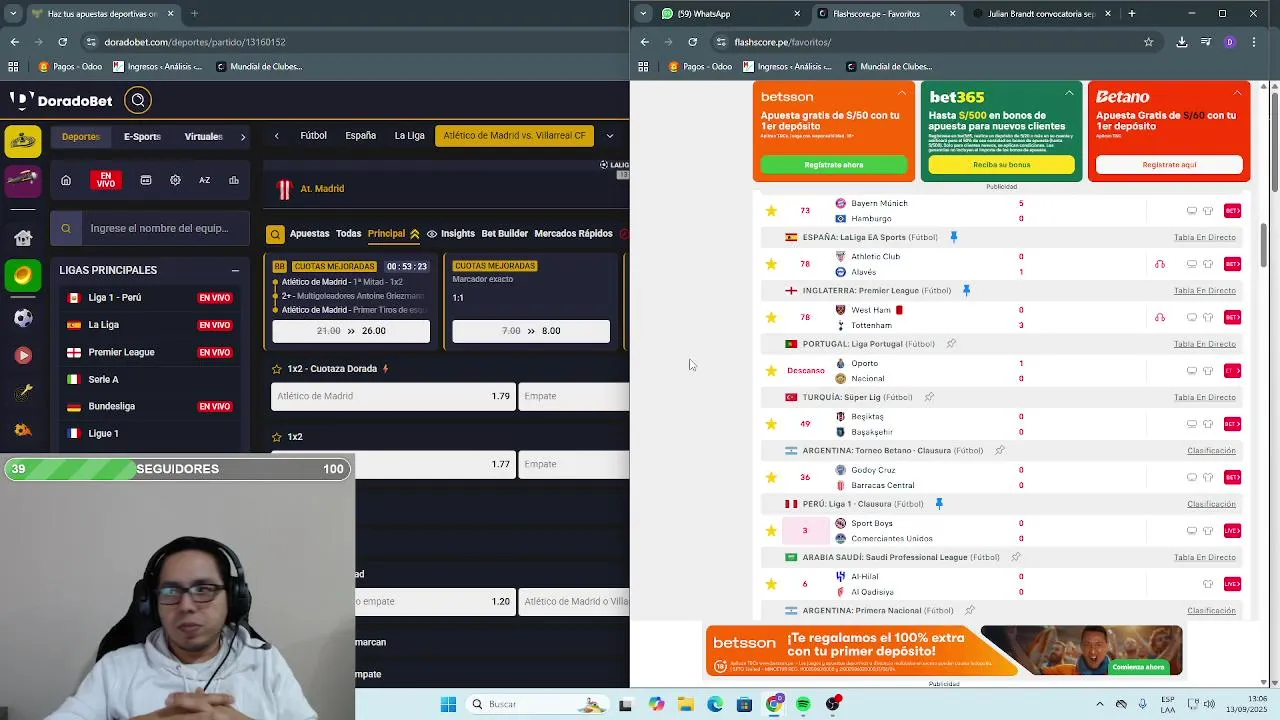Open the gear settings icon in DoradoBet
This screenshot has height=720, width=1280.
click(x=175, y=180)
